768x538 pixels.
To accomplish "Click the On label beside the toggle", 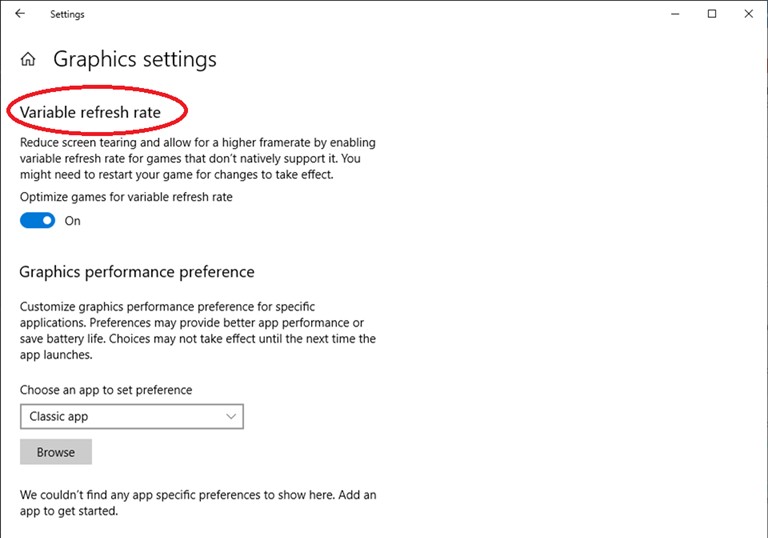I will [72, 221].
